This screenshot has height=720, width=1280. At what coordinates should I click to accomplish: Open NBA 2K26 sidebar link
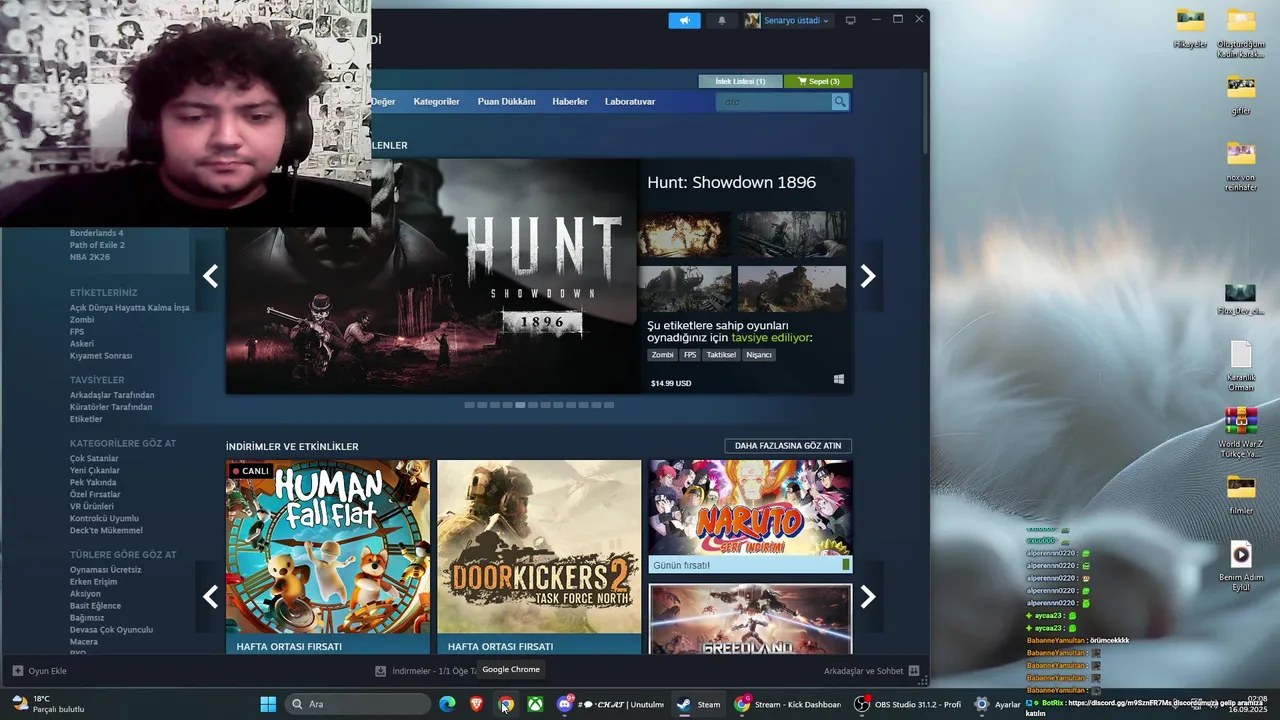90,257
